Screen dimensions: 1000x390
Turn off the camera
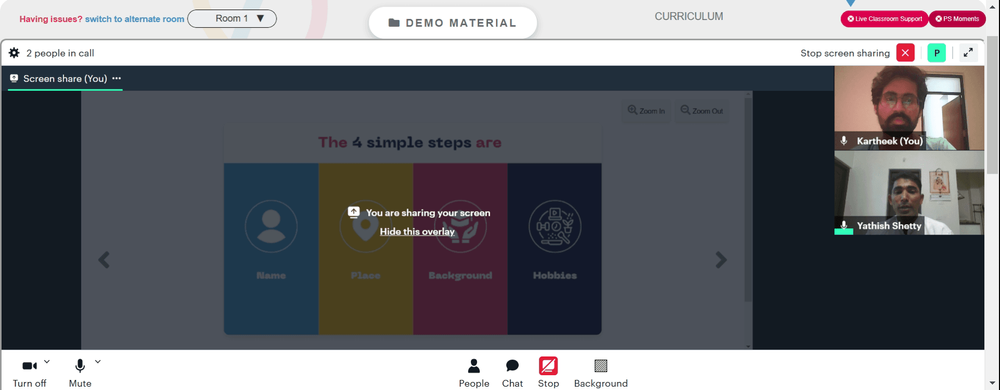tap(29, 373)
